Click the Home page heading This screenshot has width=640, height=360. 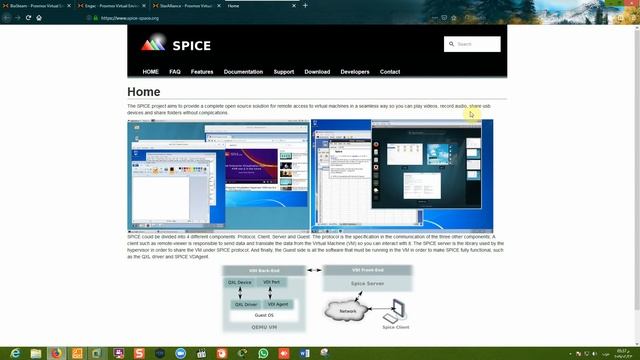(144, 92)
